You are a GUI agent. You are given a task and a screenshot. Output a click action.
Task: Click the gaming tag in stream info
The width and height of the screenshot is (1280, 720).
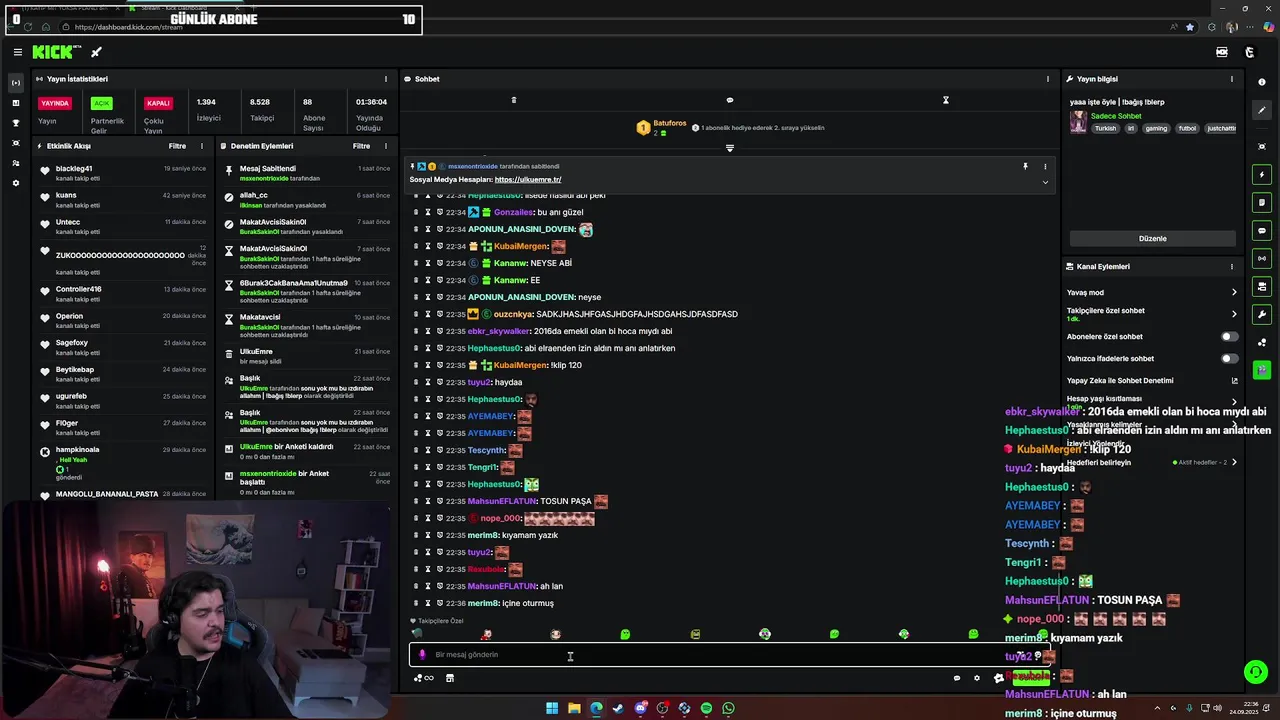pyautogui.click(x=1156, y=128)
